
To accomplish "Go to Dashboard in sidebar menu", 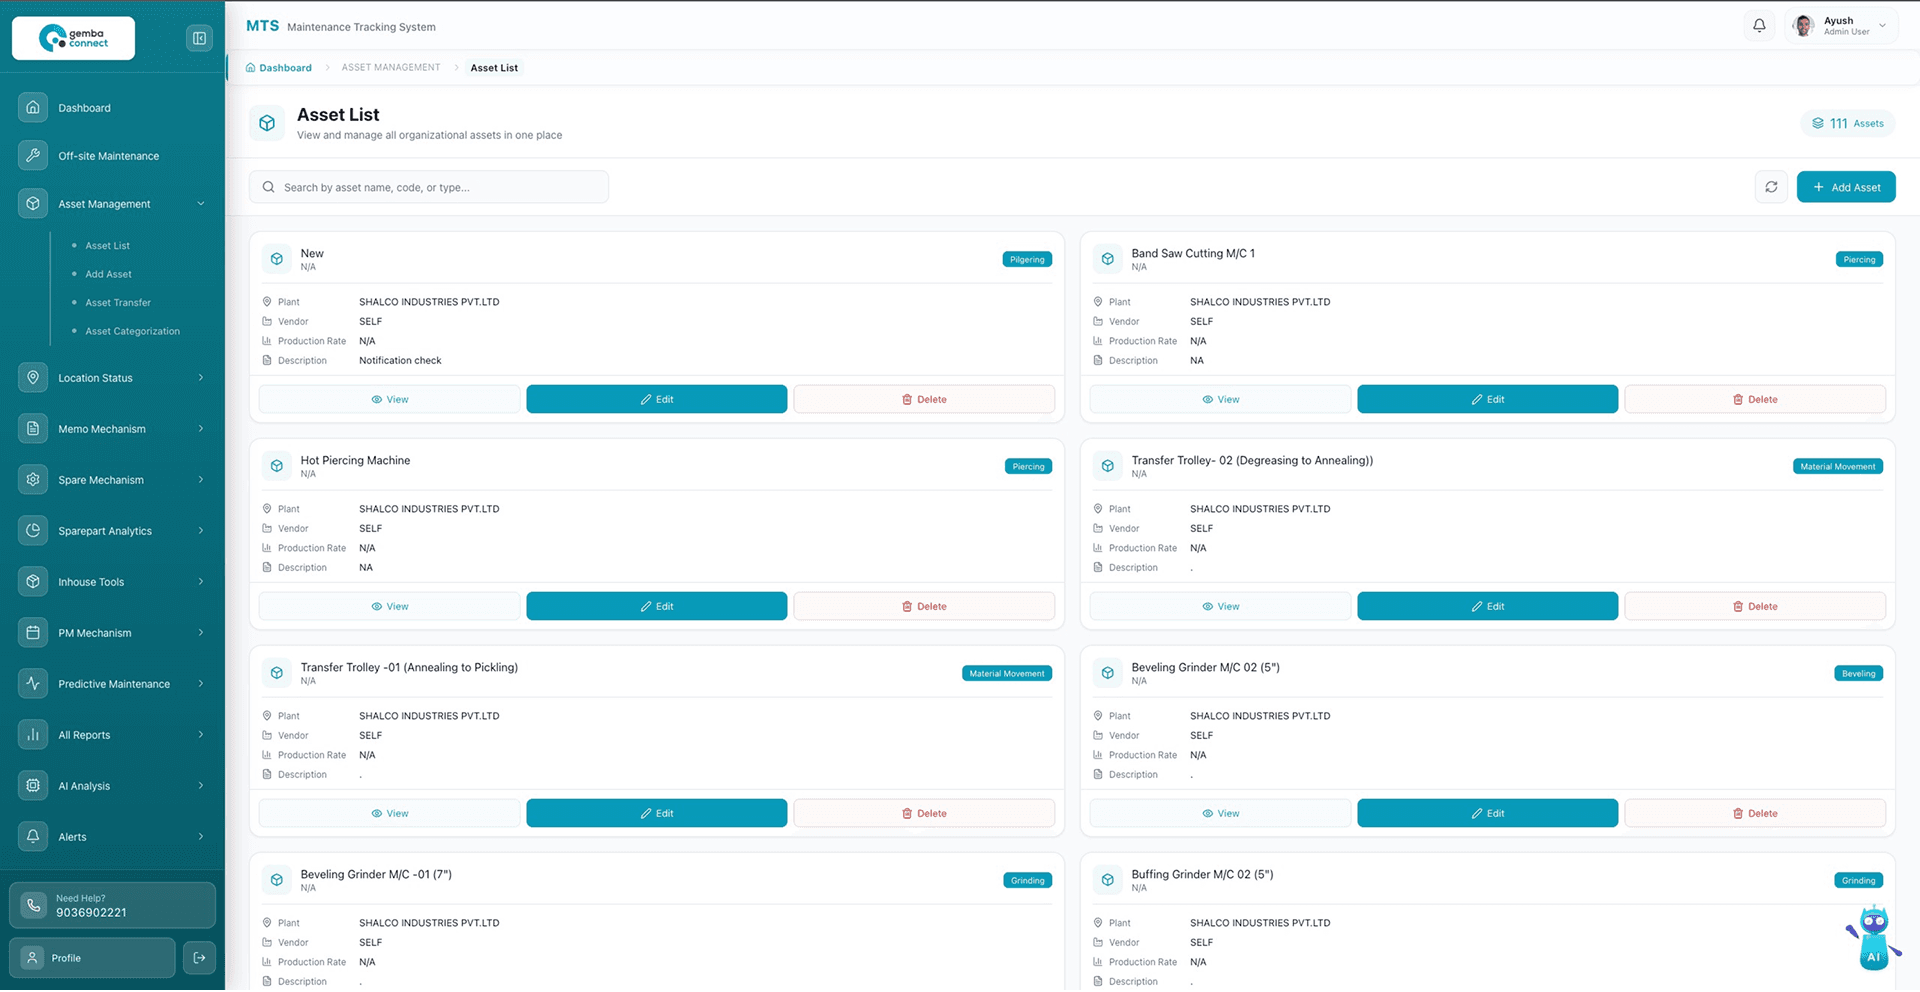I will 84,108.
